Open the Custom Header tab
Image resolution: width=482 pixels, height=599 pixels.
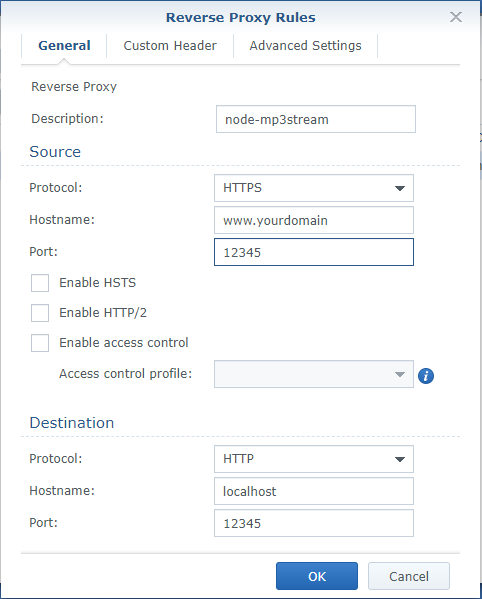tap(170, 45)
